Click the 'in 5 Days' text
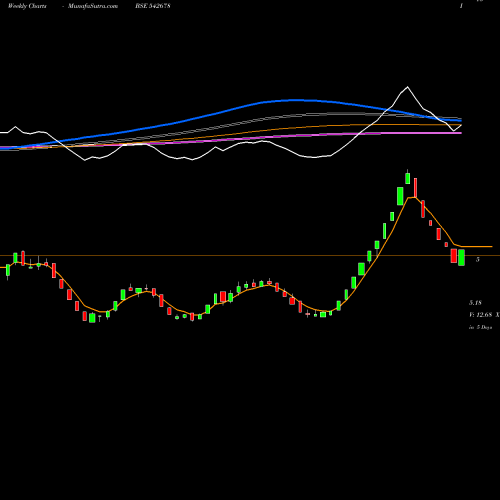 point(480,327)
